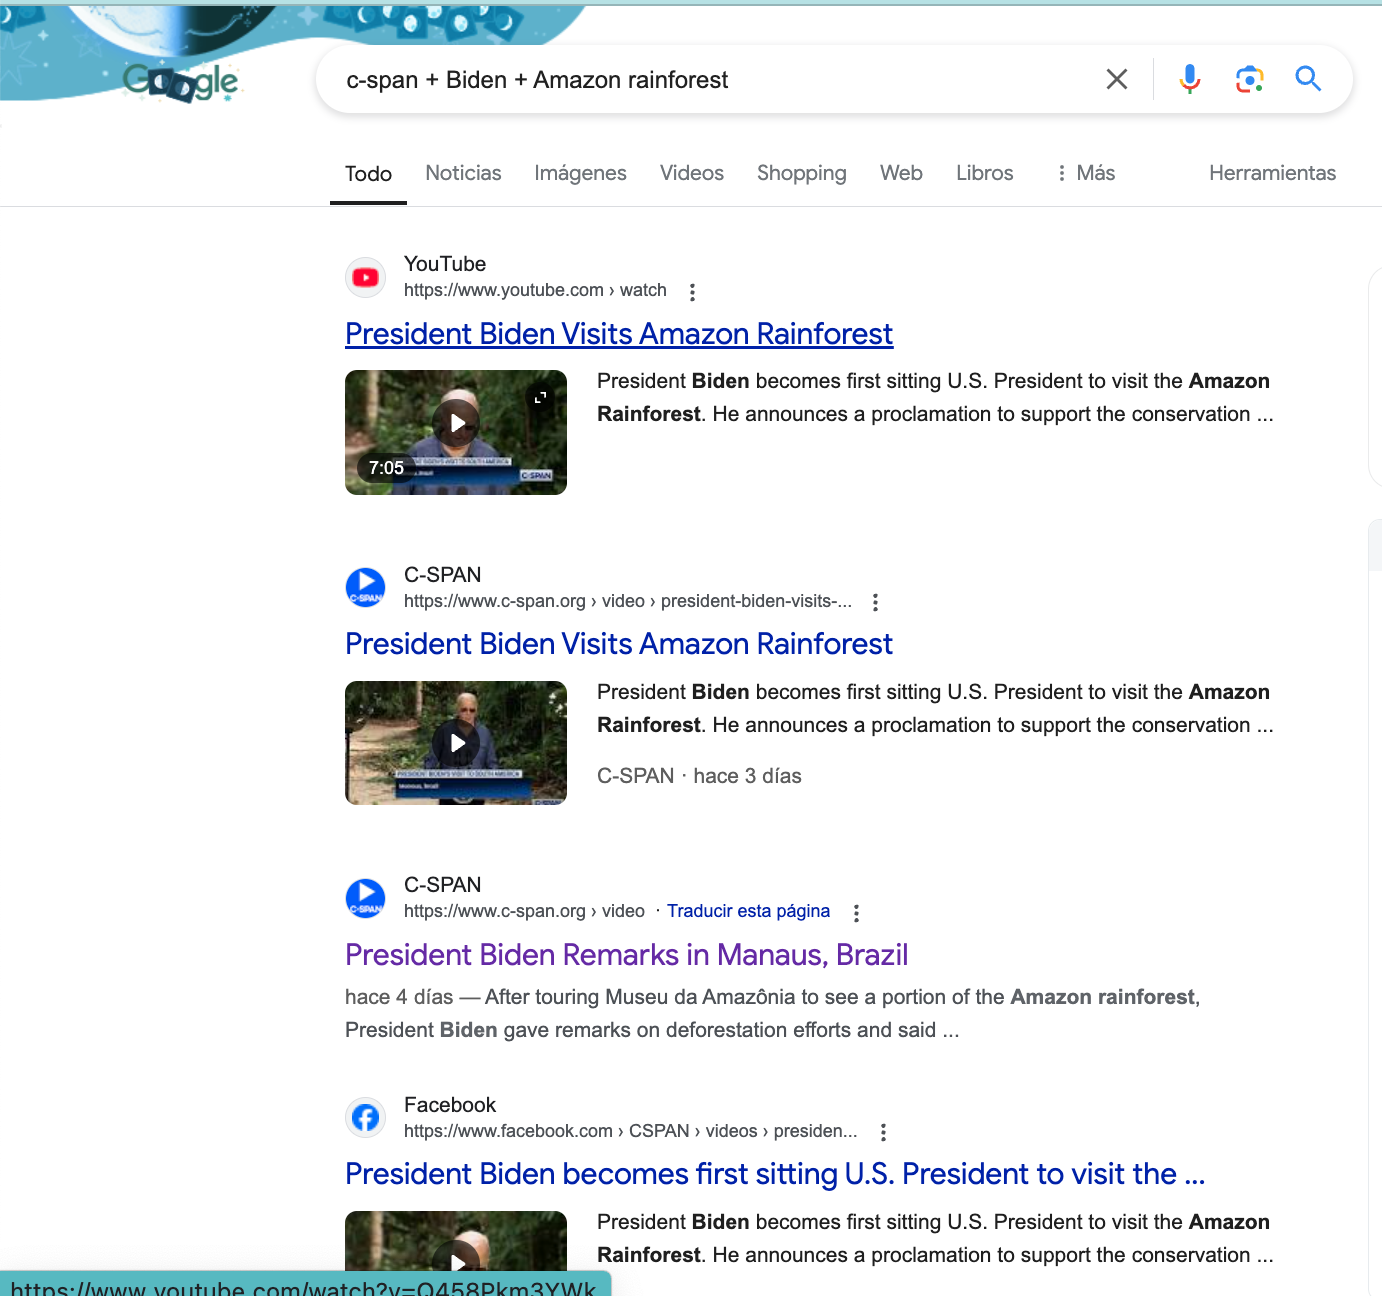1382x1296 pixels.
Task: Click the YouTube favicon icon
Action: [366, 277]
